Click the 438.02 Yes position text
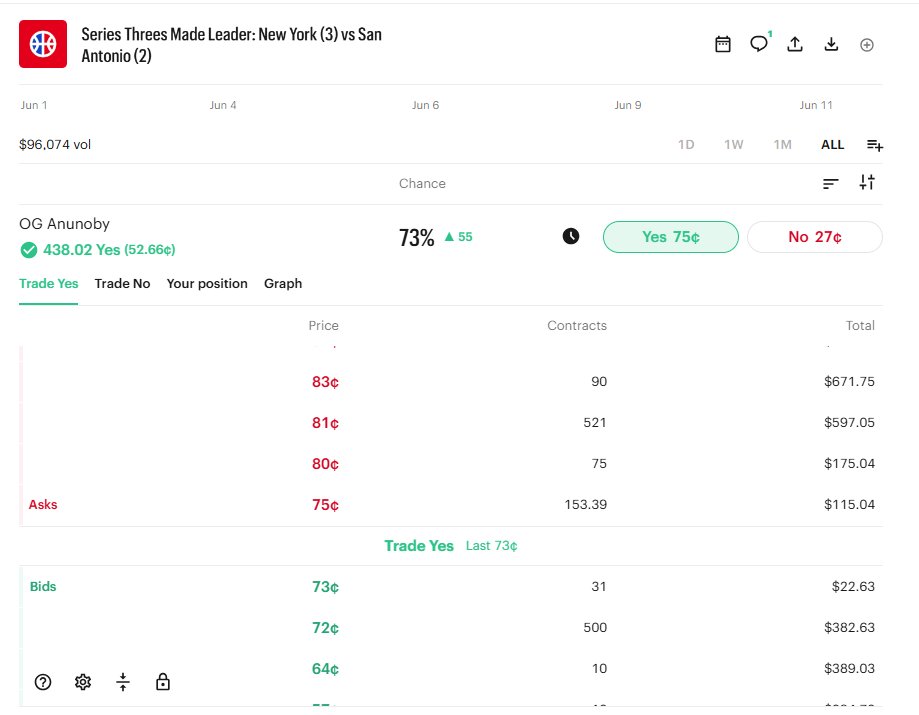919x715 pixels. coord(109,250)
